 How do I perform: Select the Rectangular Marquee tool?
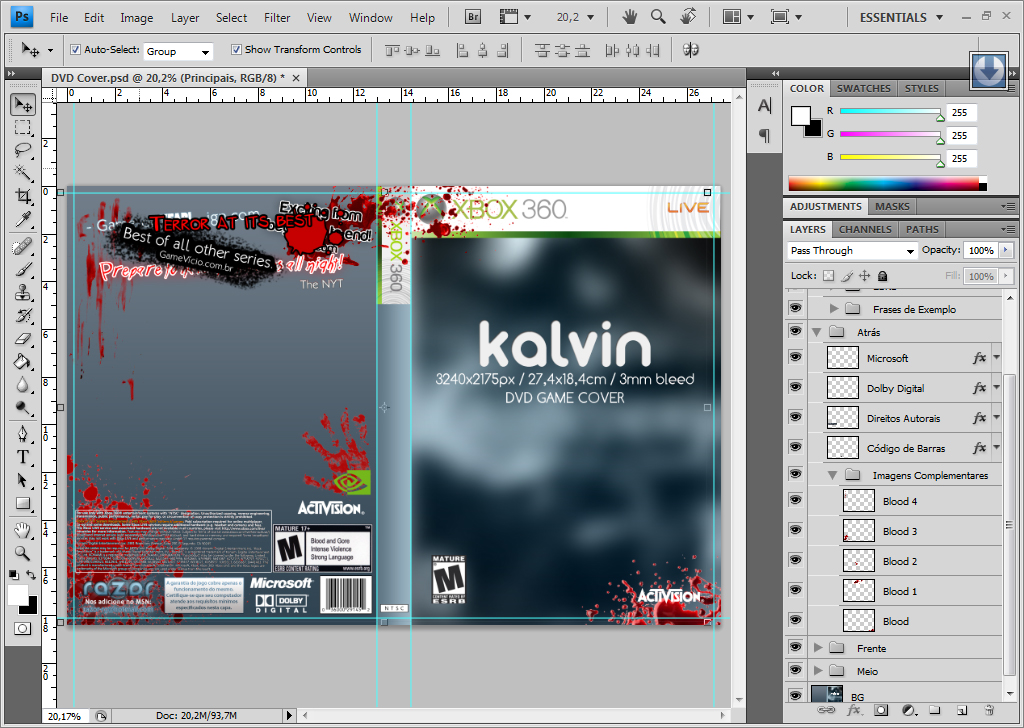23,127
